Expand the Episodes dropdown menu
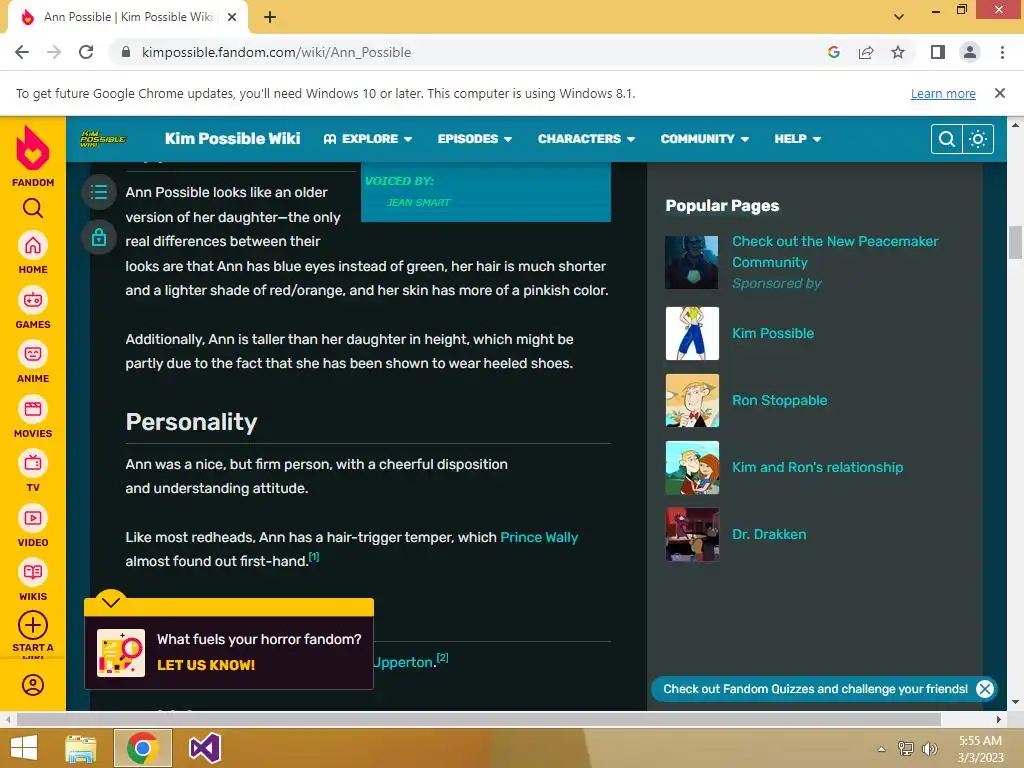Screen dimensions: 1024x768 point(475,138)
